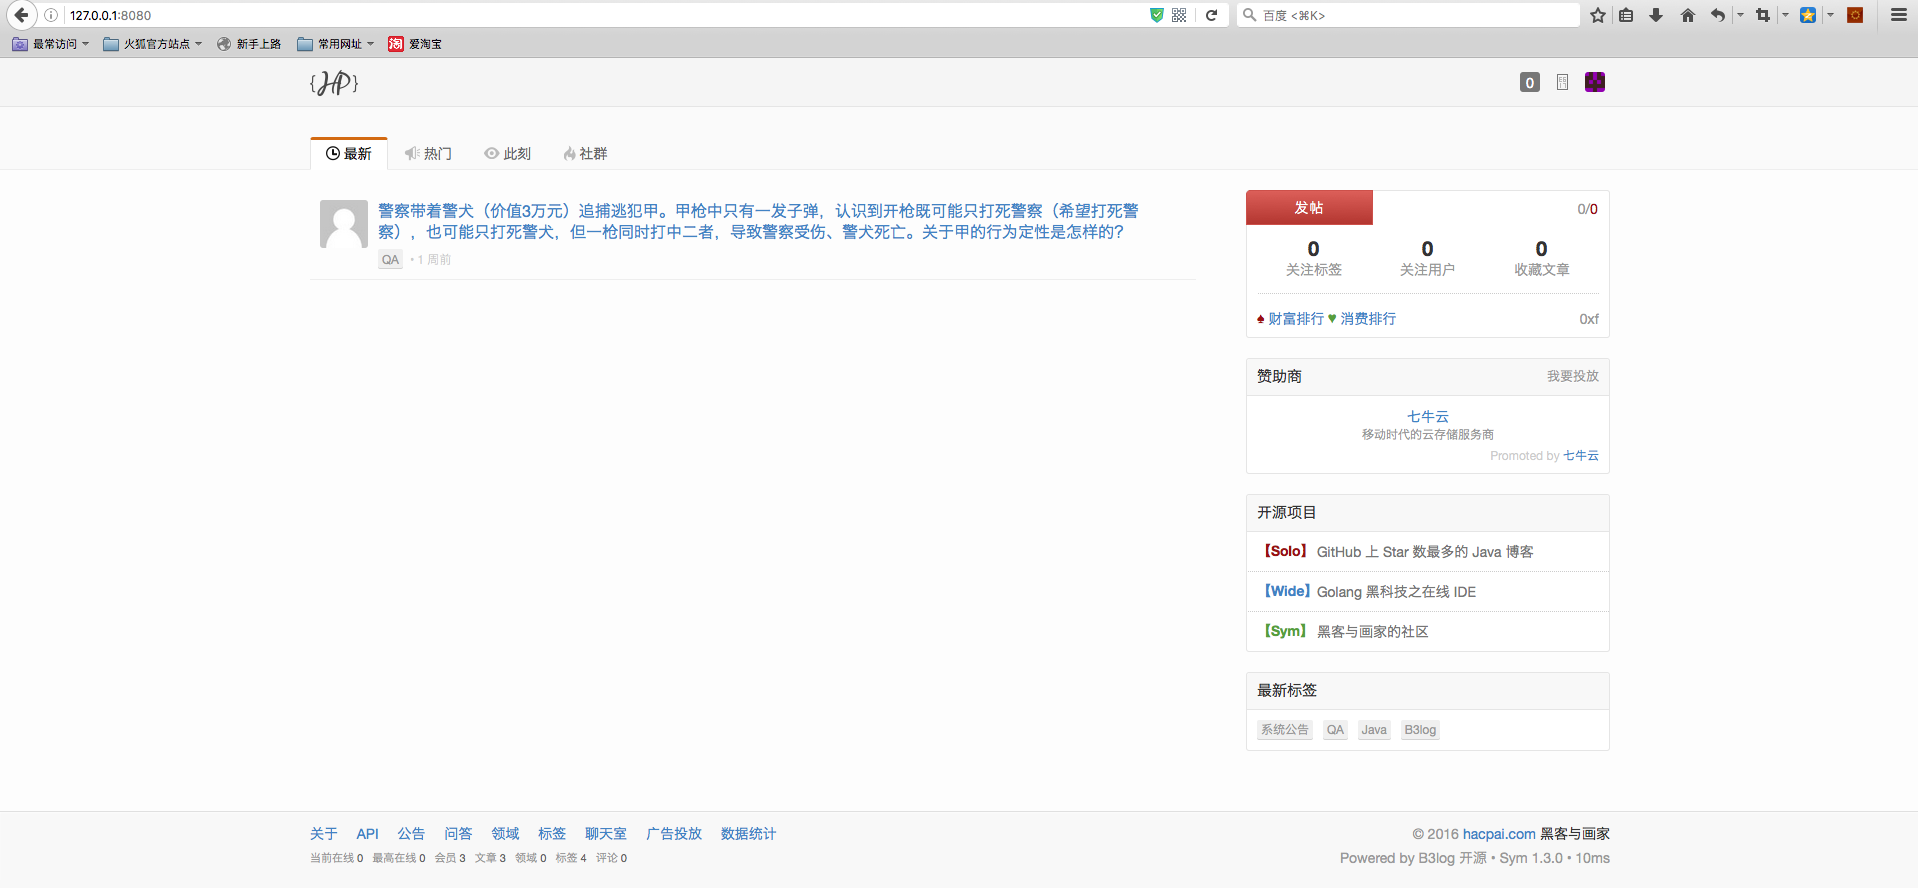Select the 系统公告 tag
1918x888 pixels.
[x=1285, y=730]
